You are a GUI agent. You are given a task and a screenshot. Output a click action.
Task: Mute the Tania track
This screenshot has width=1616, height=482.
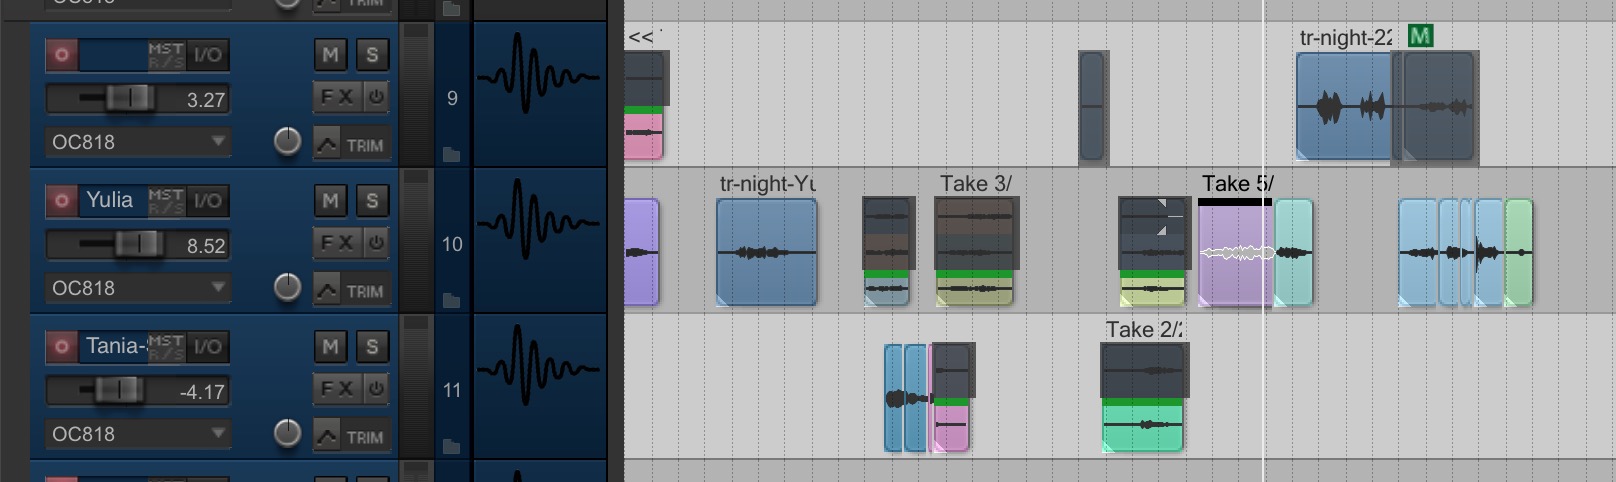[x=330, y=346]
